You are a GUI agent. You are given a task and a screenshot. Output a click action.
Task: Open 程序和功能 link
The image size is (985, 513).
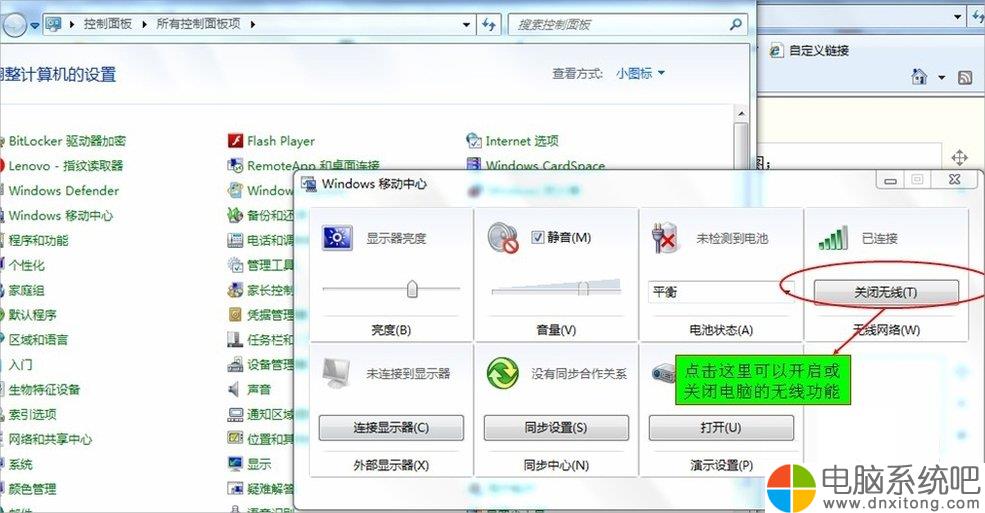(38, 240)
